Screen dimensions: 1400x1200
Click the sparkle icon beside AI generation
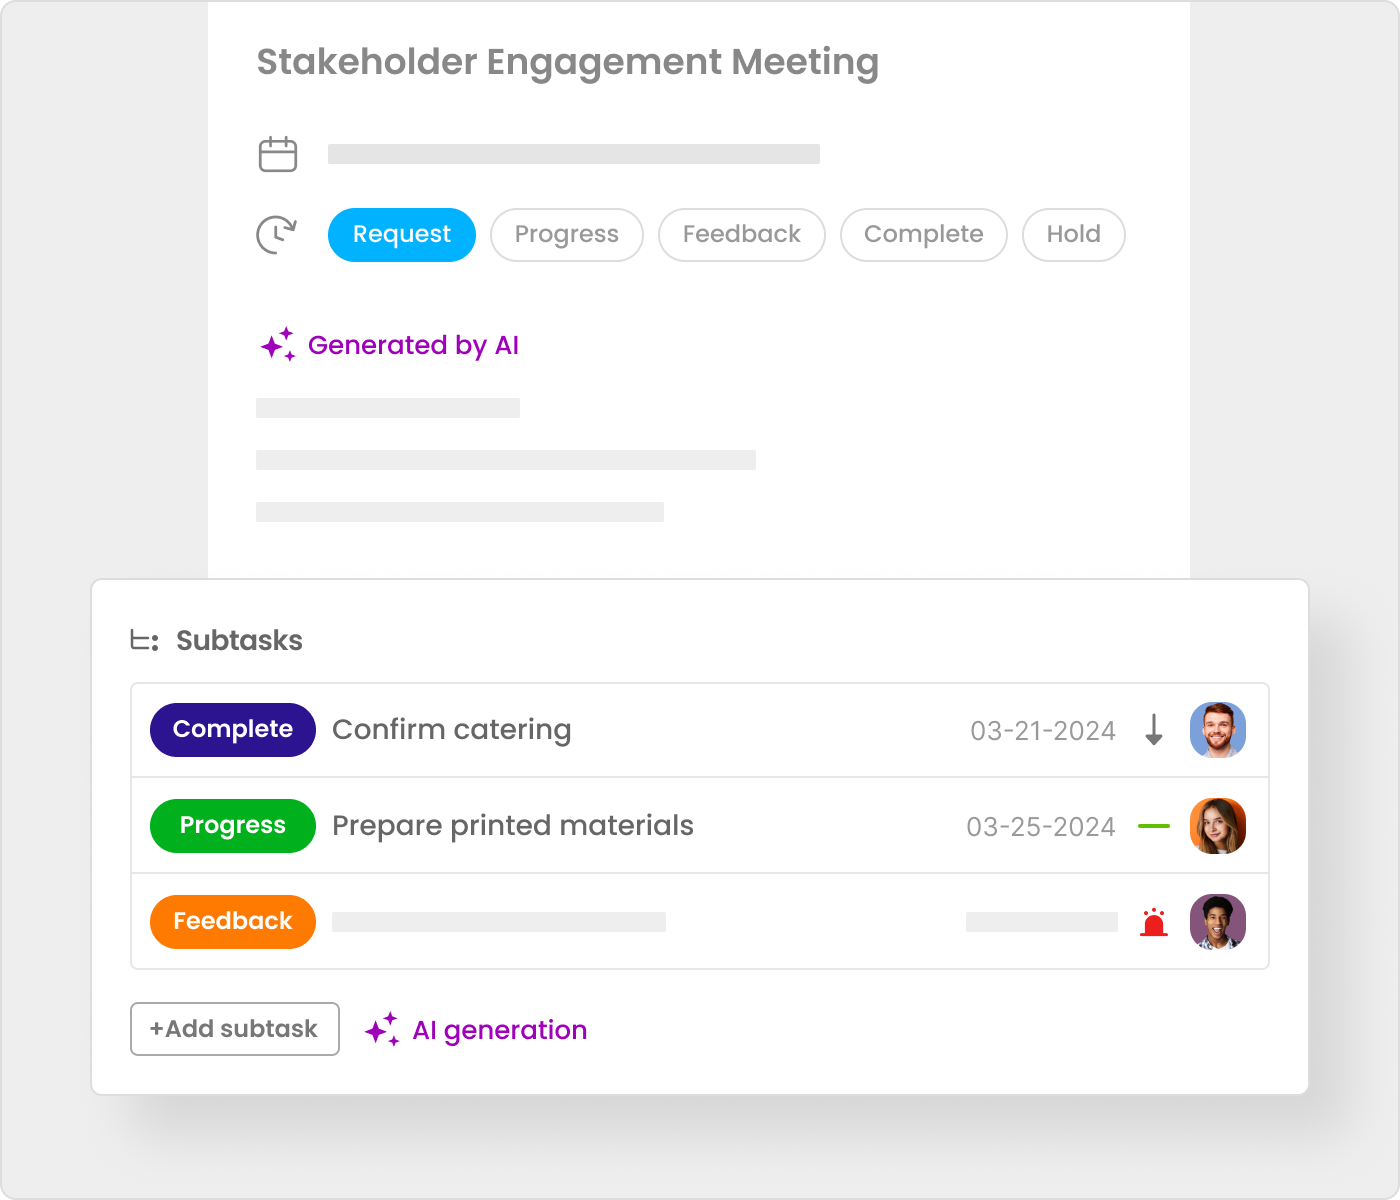[x=382, y=1030]
